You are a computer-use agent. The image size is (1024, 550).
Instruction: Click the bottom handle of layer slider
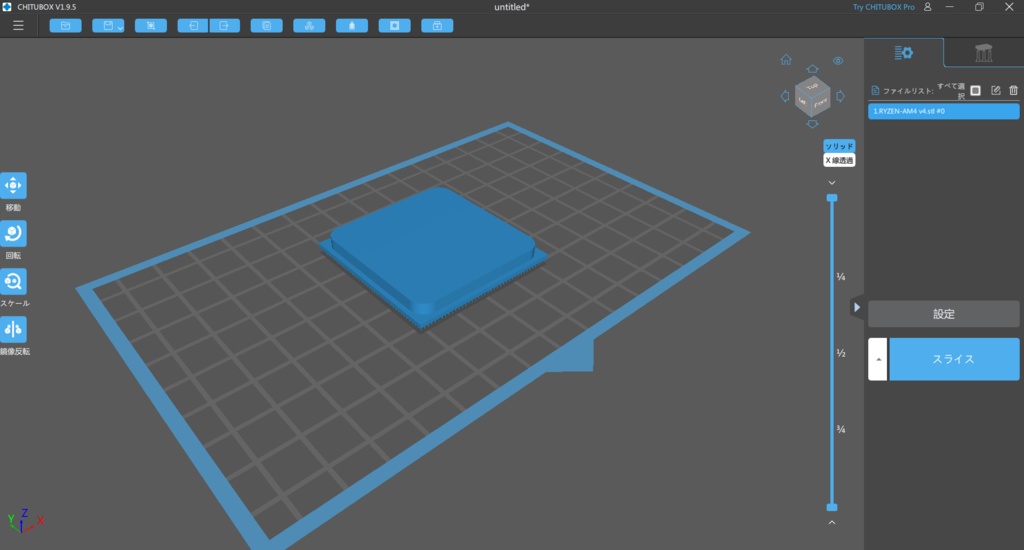coord(832,507)
